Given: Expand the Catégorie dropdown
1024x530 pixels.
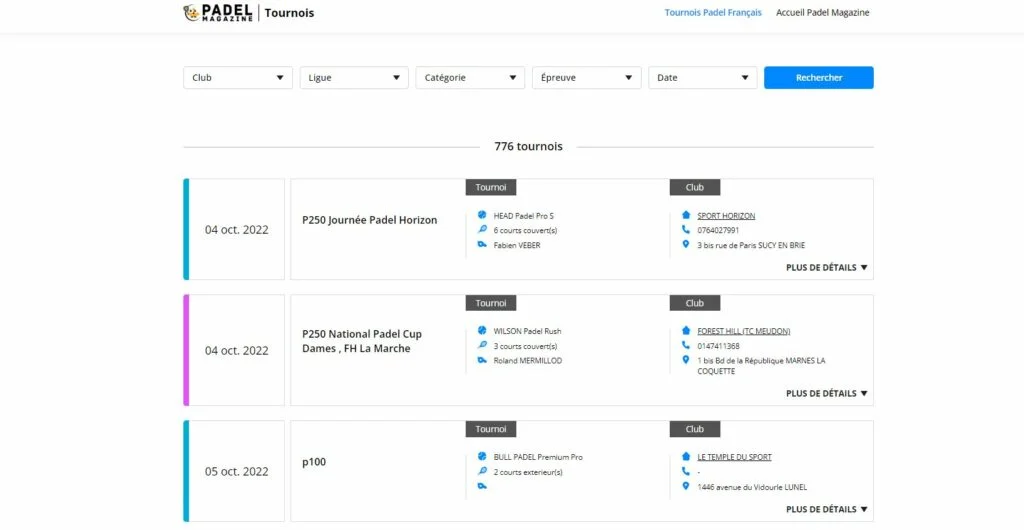Looking at the screenshot, I should point(470,78).
